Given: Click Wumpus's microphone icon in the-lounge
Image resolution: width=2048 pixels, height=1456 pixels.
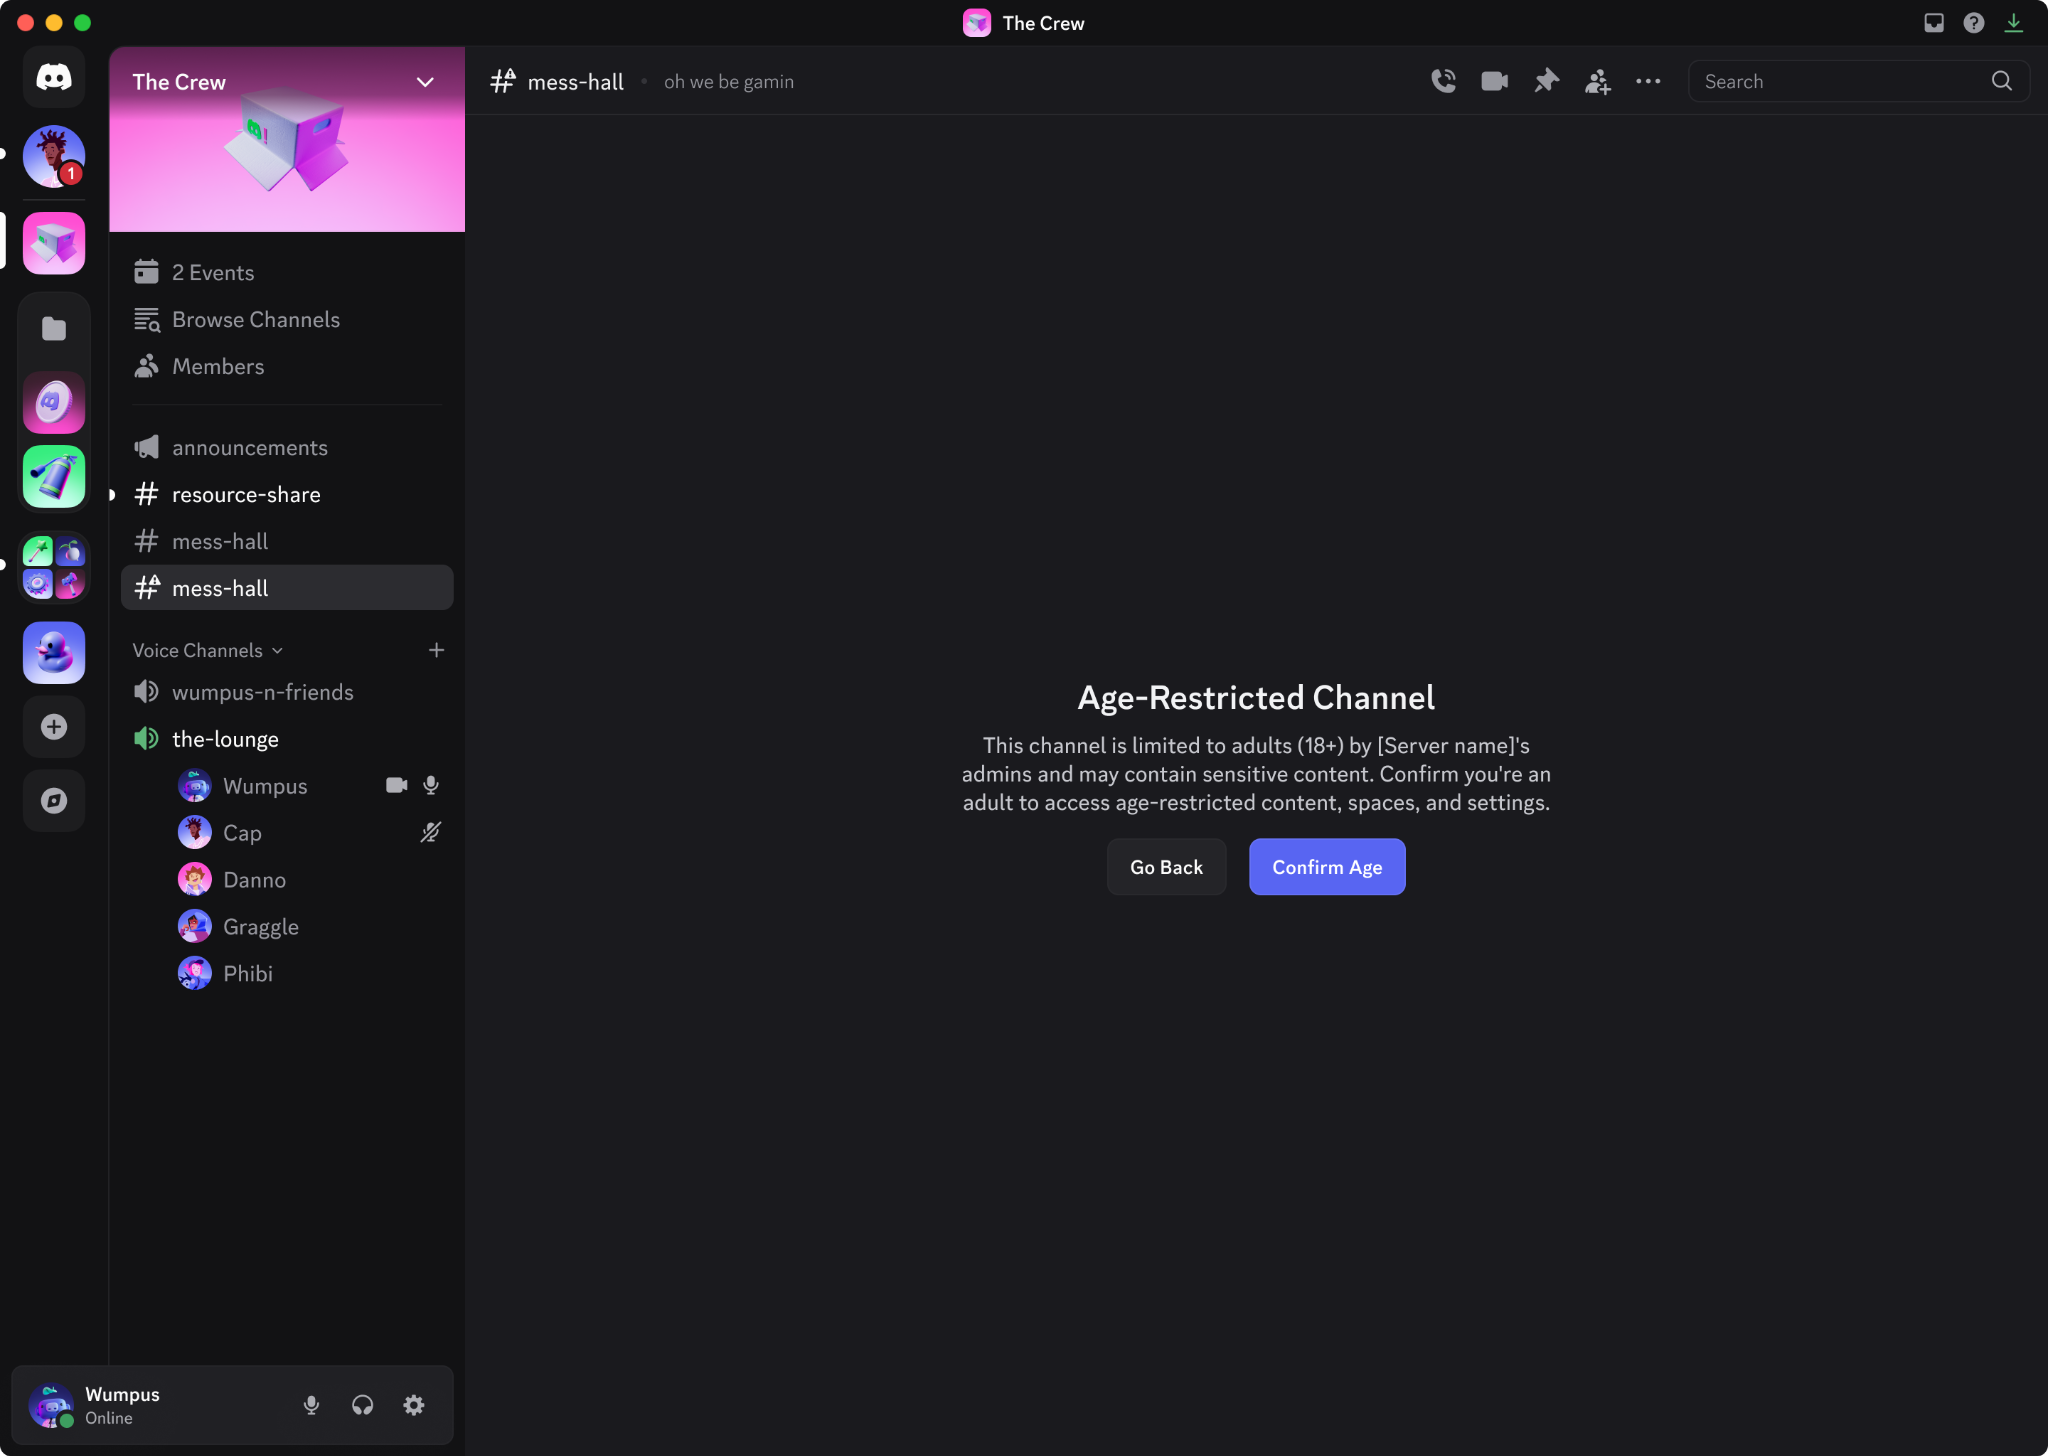Looking at the screenshot, I should pos(431,785).
